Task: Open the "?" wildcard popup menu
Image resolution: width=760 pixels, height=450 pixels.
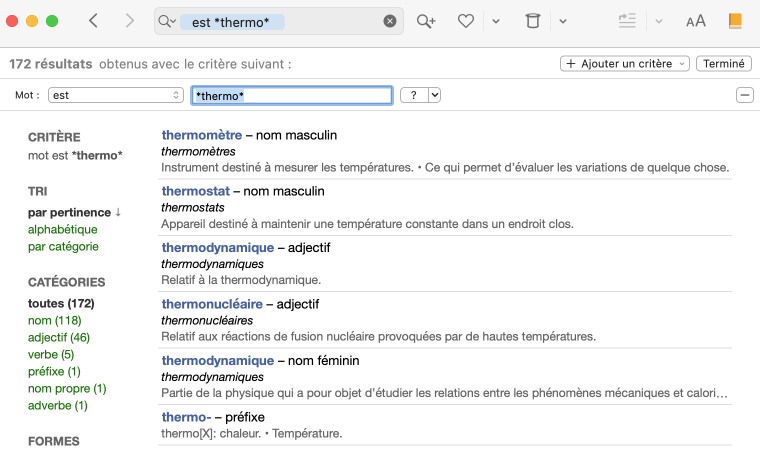Action: 420,95
